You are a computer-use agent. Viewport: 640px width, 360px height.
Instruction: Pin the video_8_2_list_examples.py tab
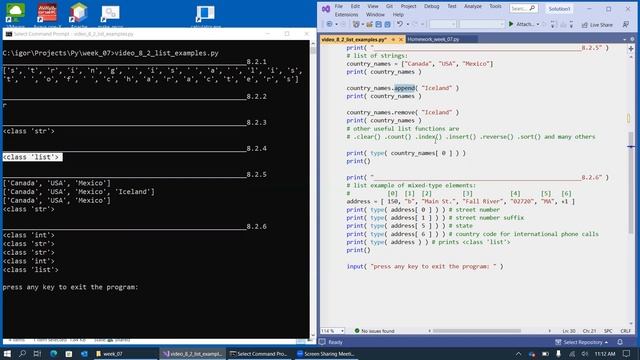393,39
